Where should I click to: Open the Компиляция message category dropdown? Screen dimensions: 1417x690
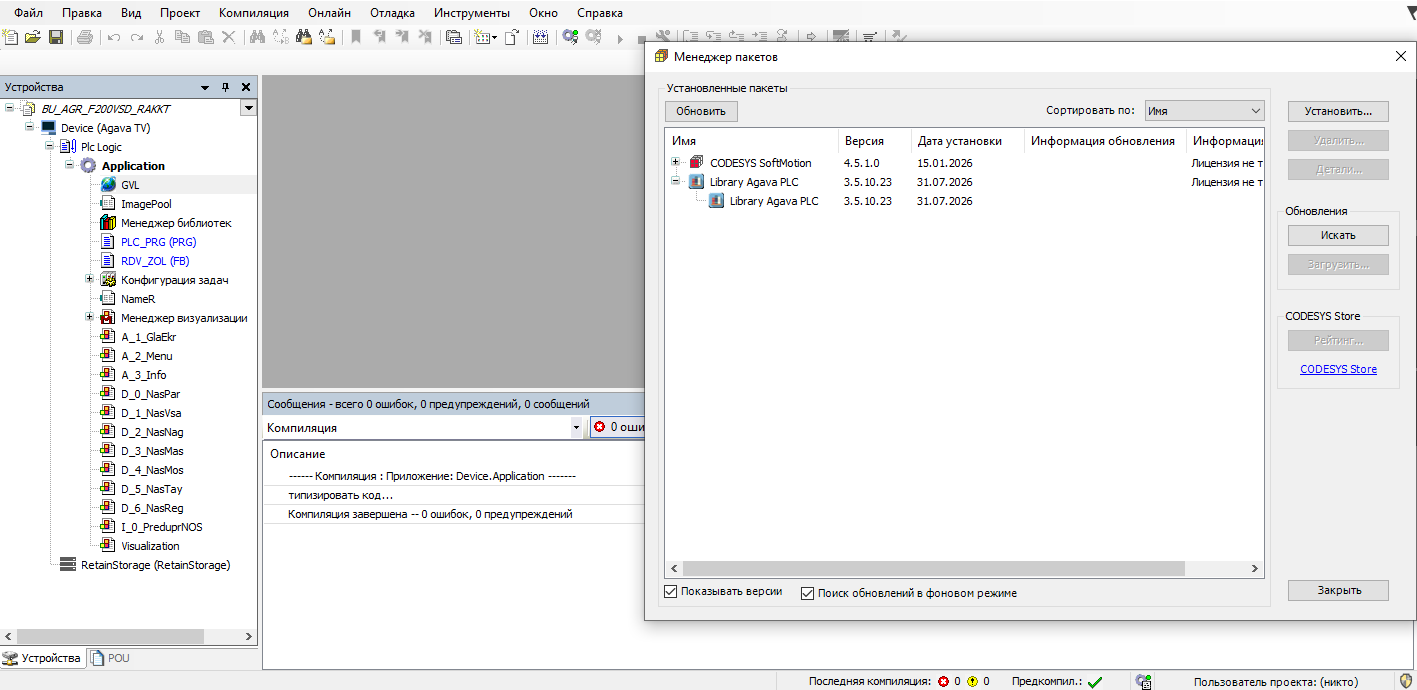[576, 427]
